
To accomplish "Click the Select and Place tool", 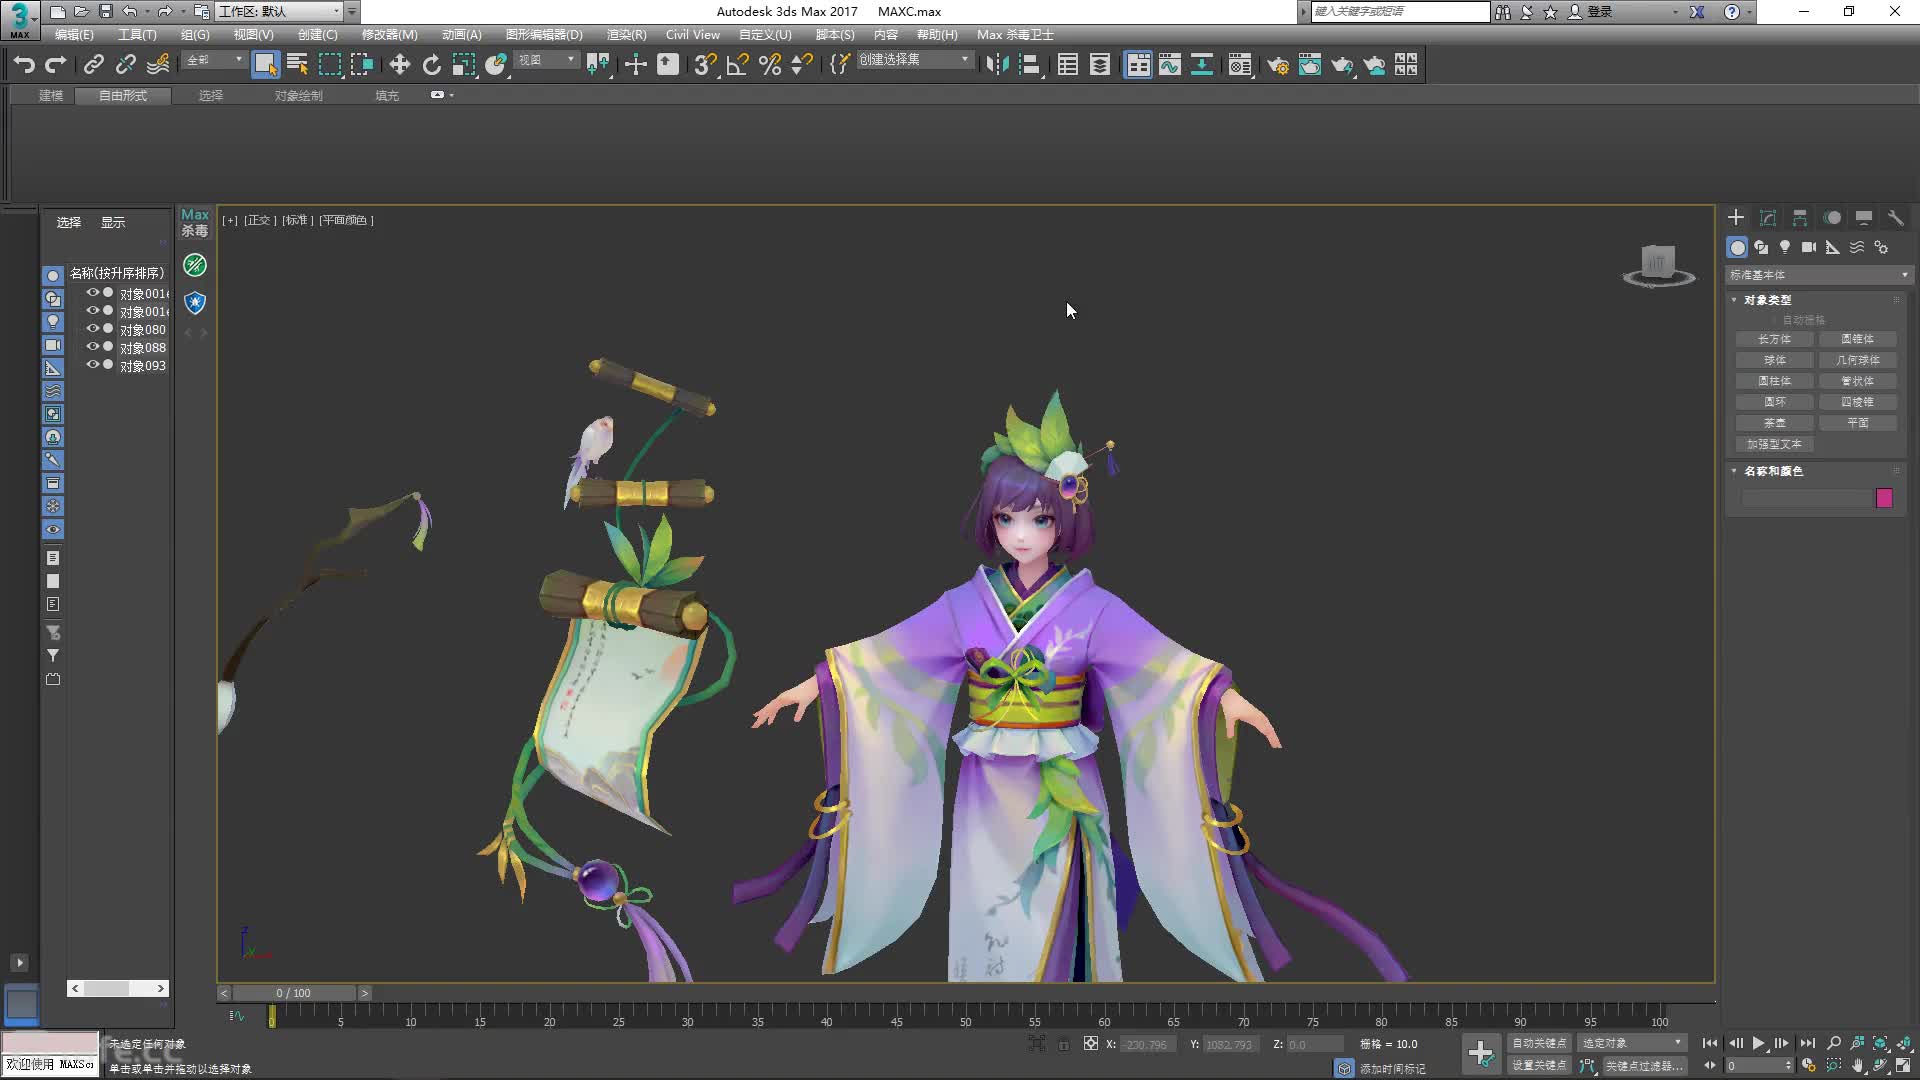I will [495, 65].
